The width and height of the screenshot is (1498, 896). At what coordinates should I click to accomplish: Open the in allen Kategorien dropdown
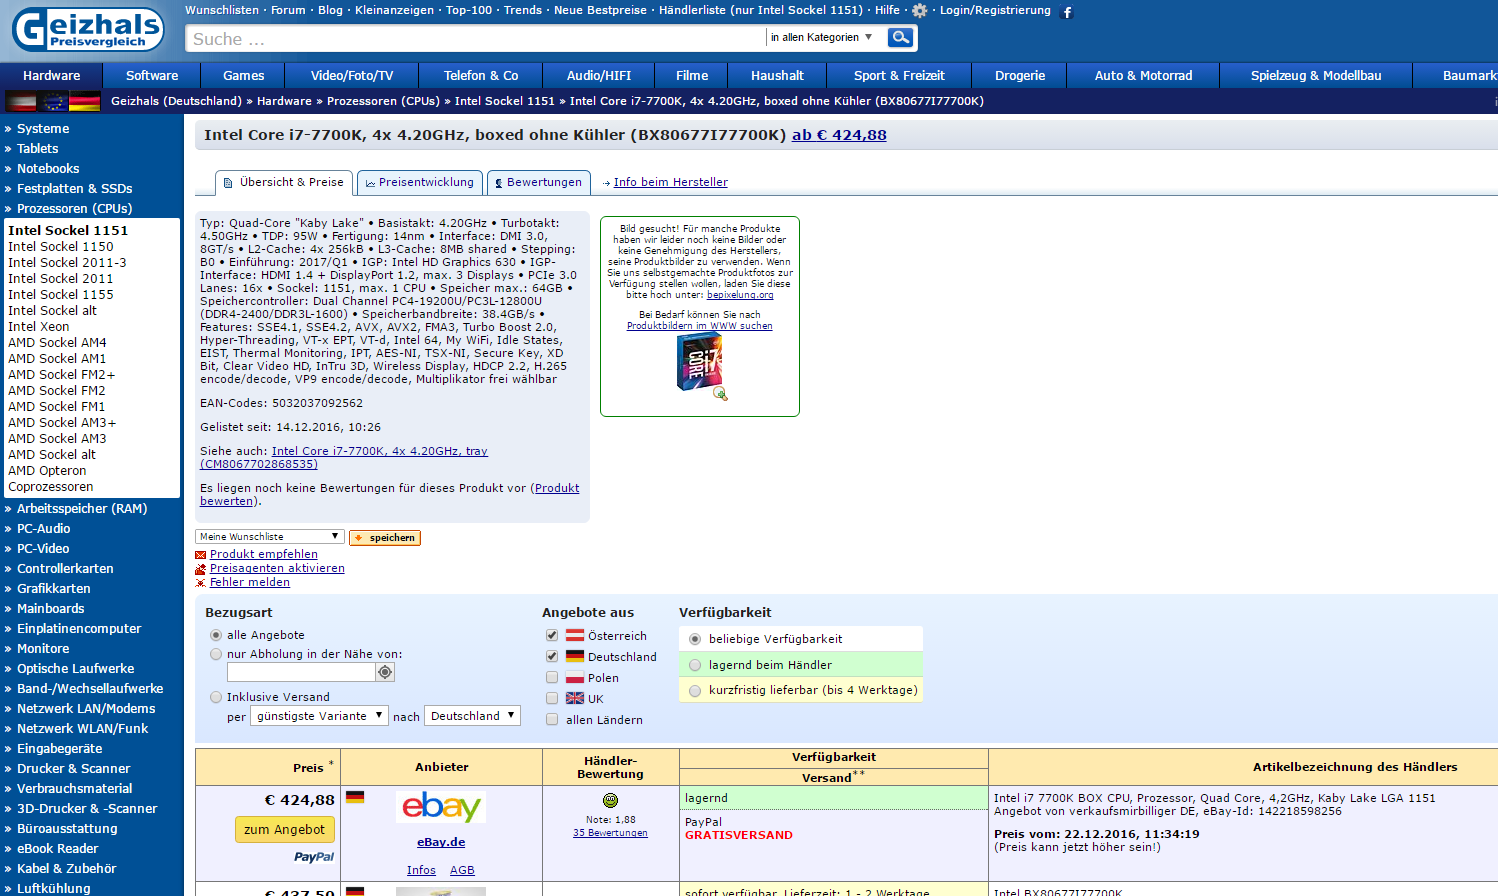824,37
